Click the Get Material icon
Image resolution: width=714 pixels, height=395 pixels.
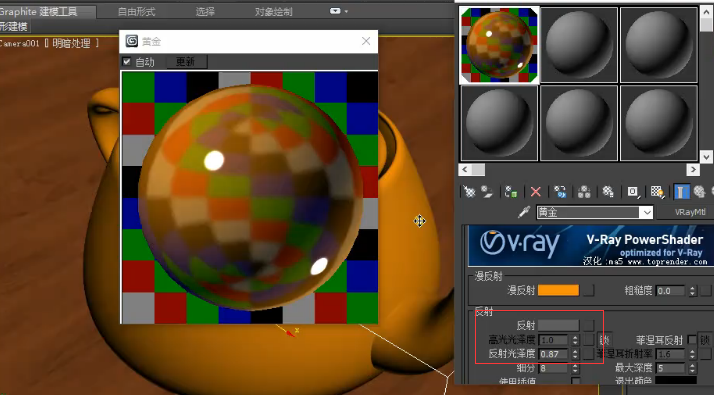click(x=469, y=192)
